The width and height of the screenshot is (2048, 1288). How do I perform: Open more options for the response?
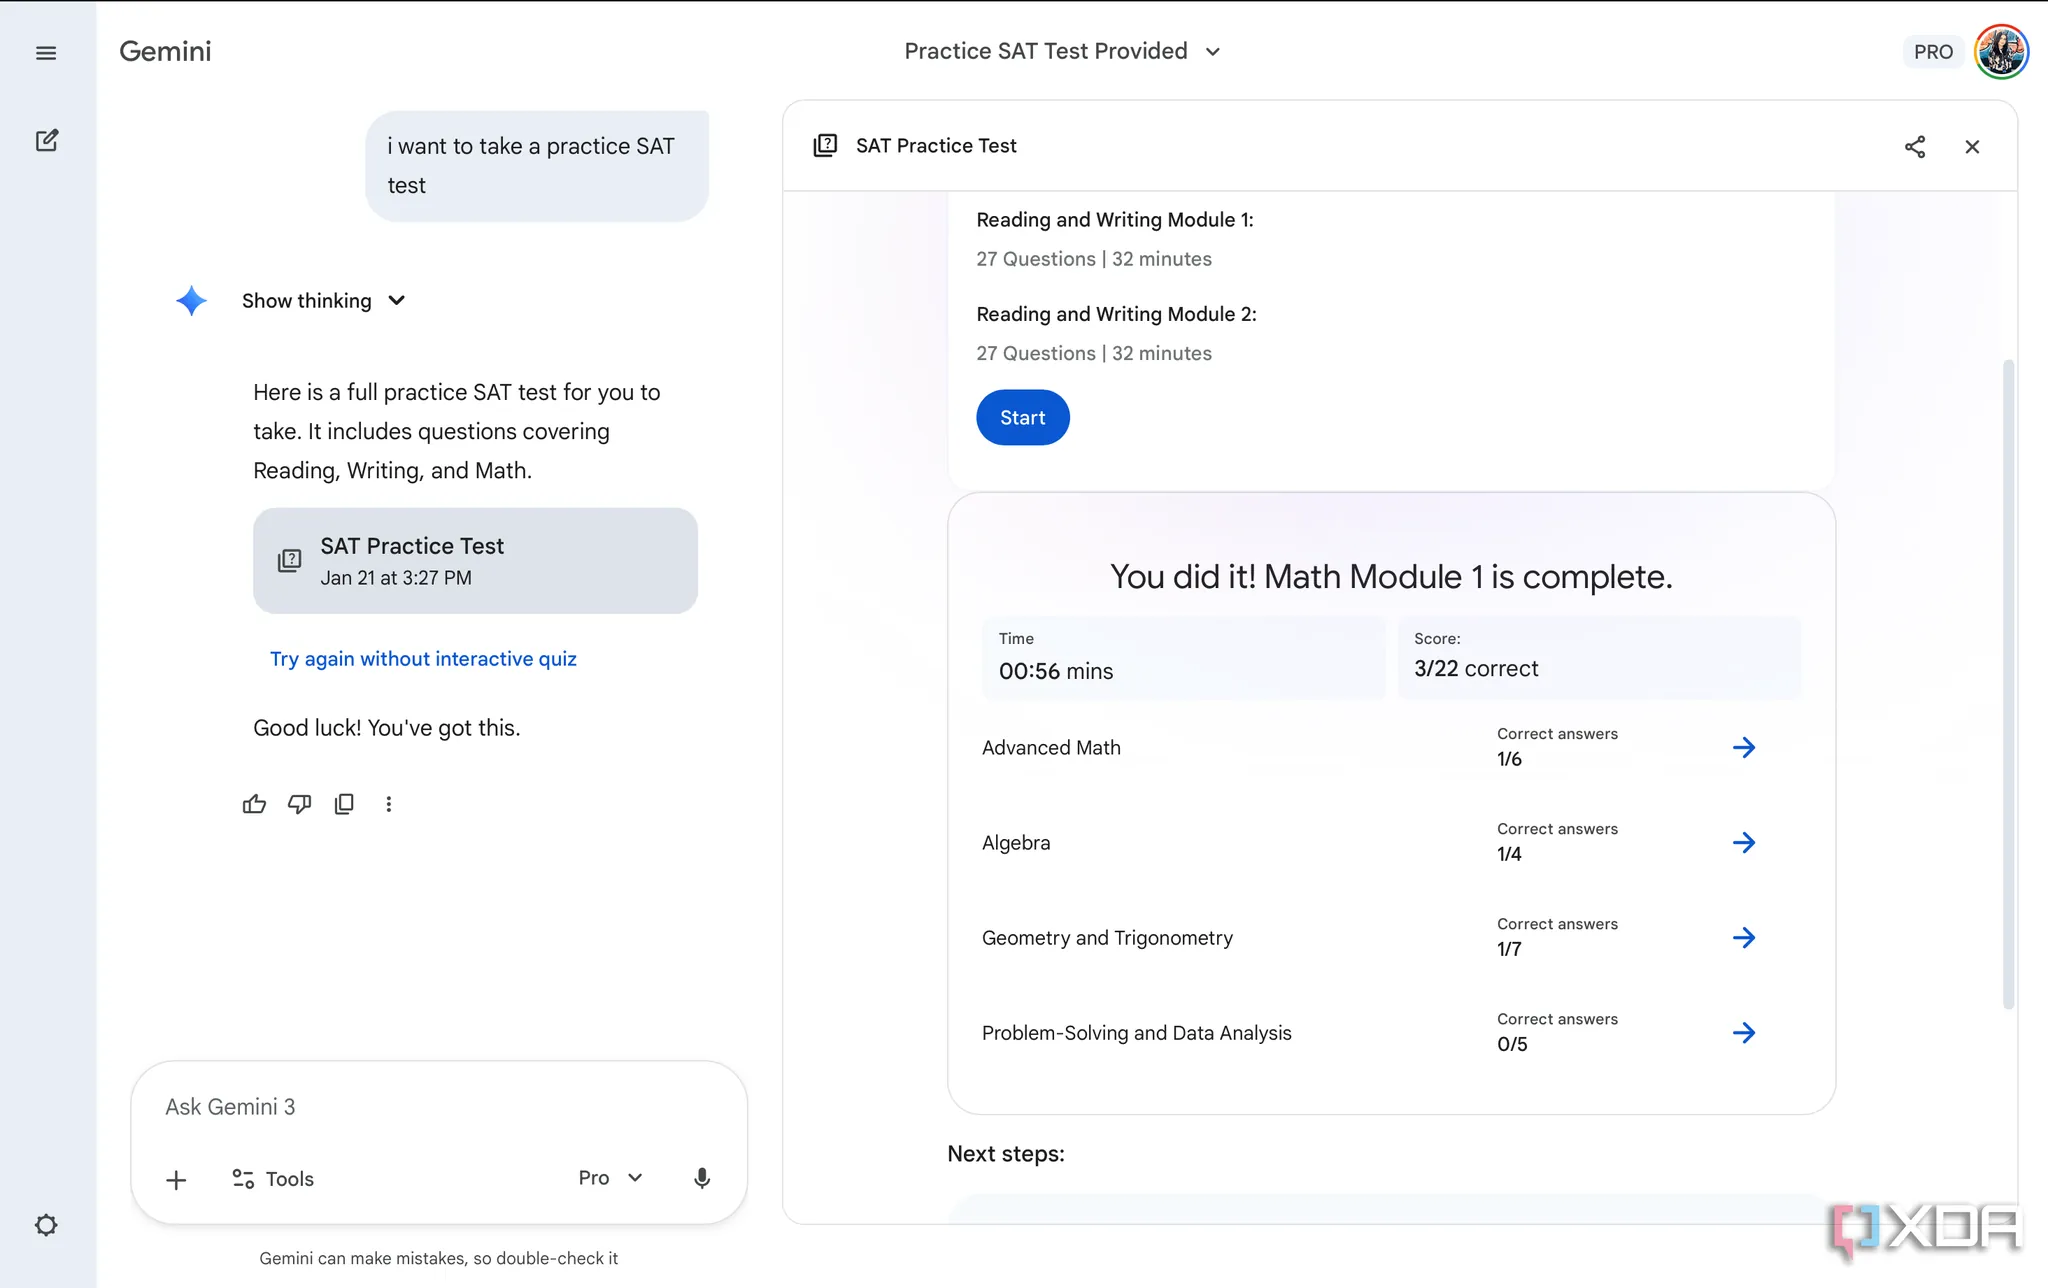point(389,804)
